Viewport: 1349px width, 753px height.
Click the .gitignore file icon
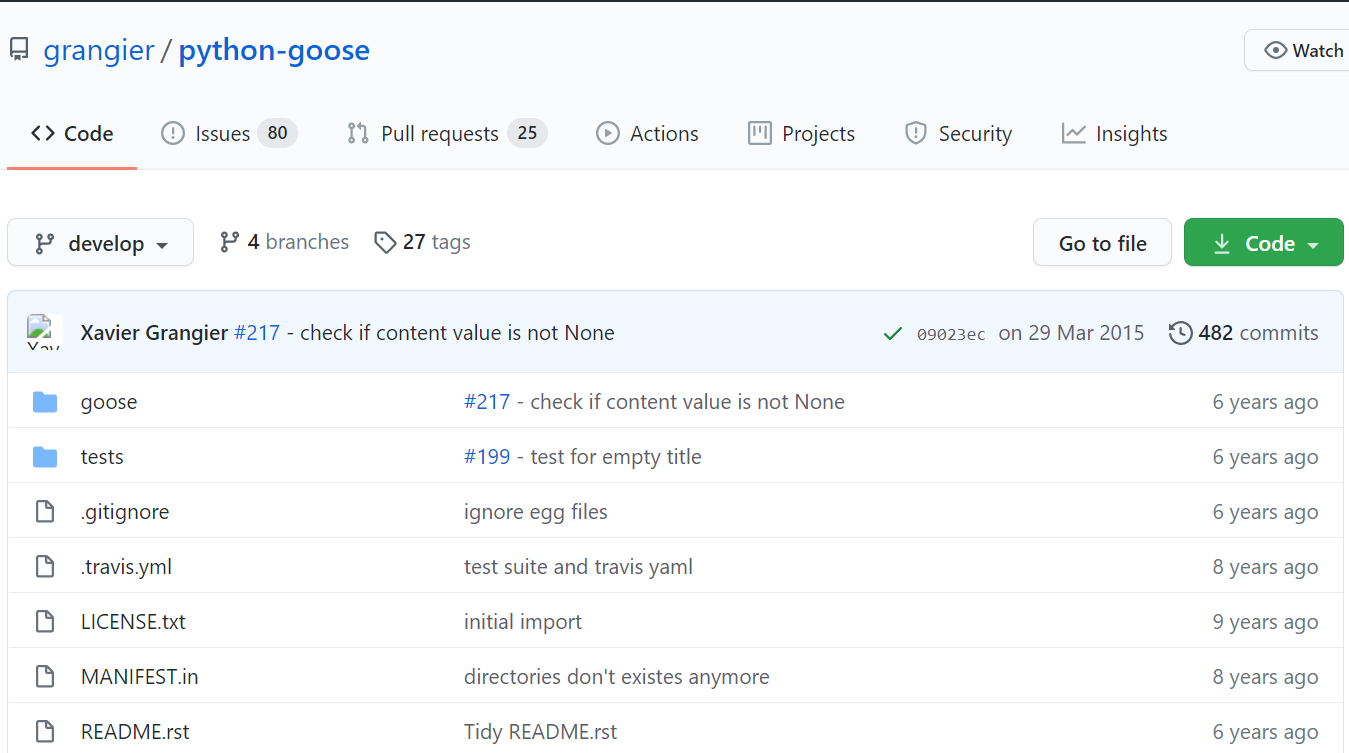click(x=45, y=512)
